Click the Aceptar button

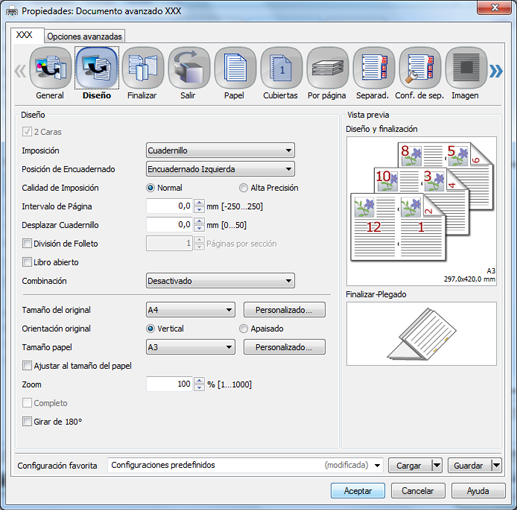(358, 491)
